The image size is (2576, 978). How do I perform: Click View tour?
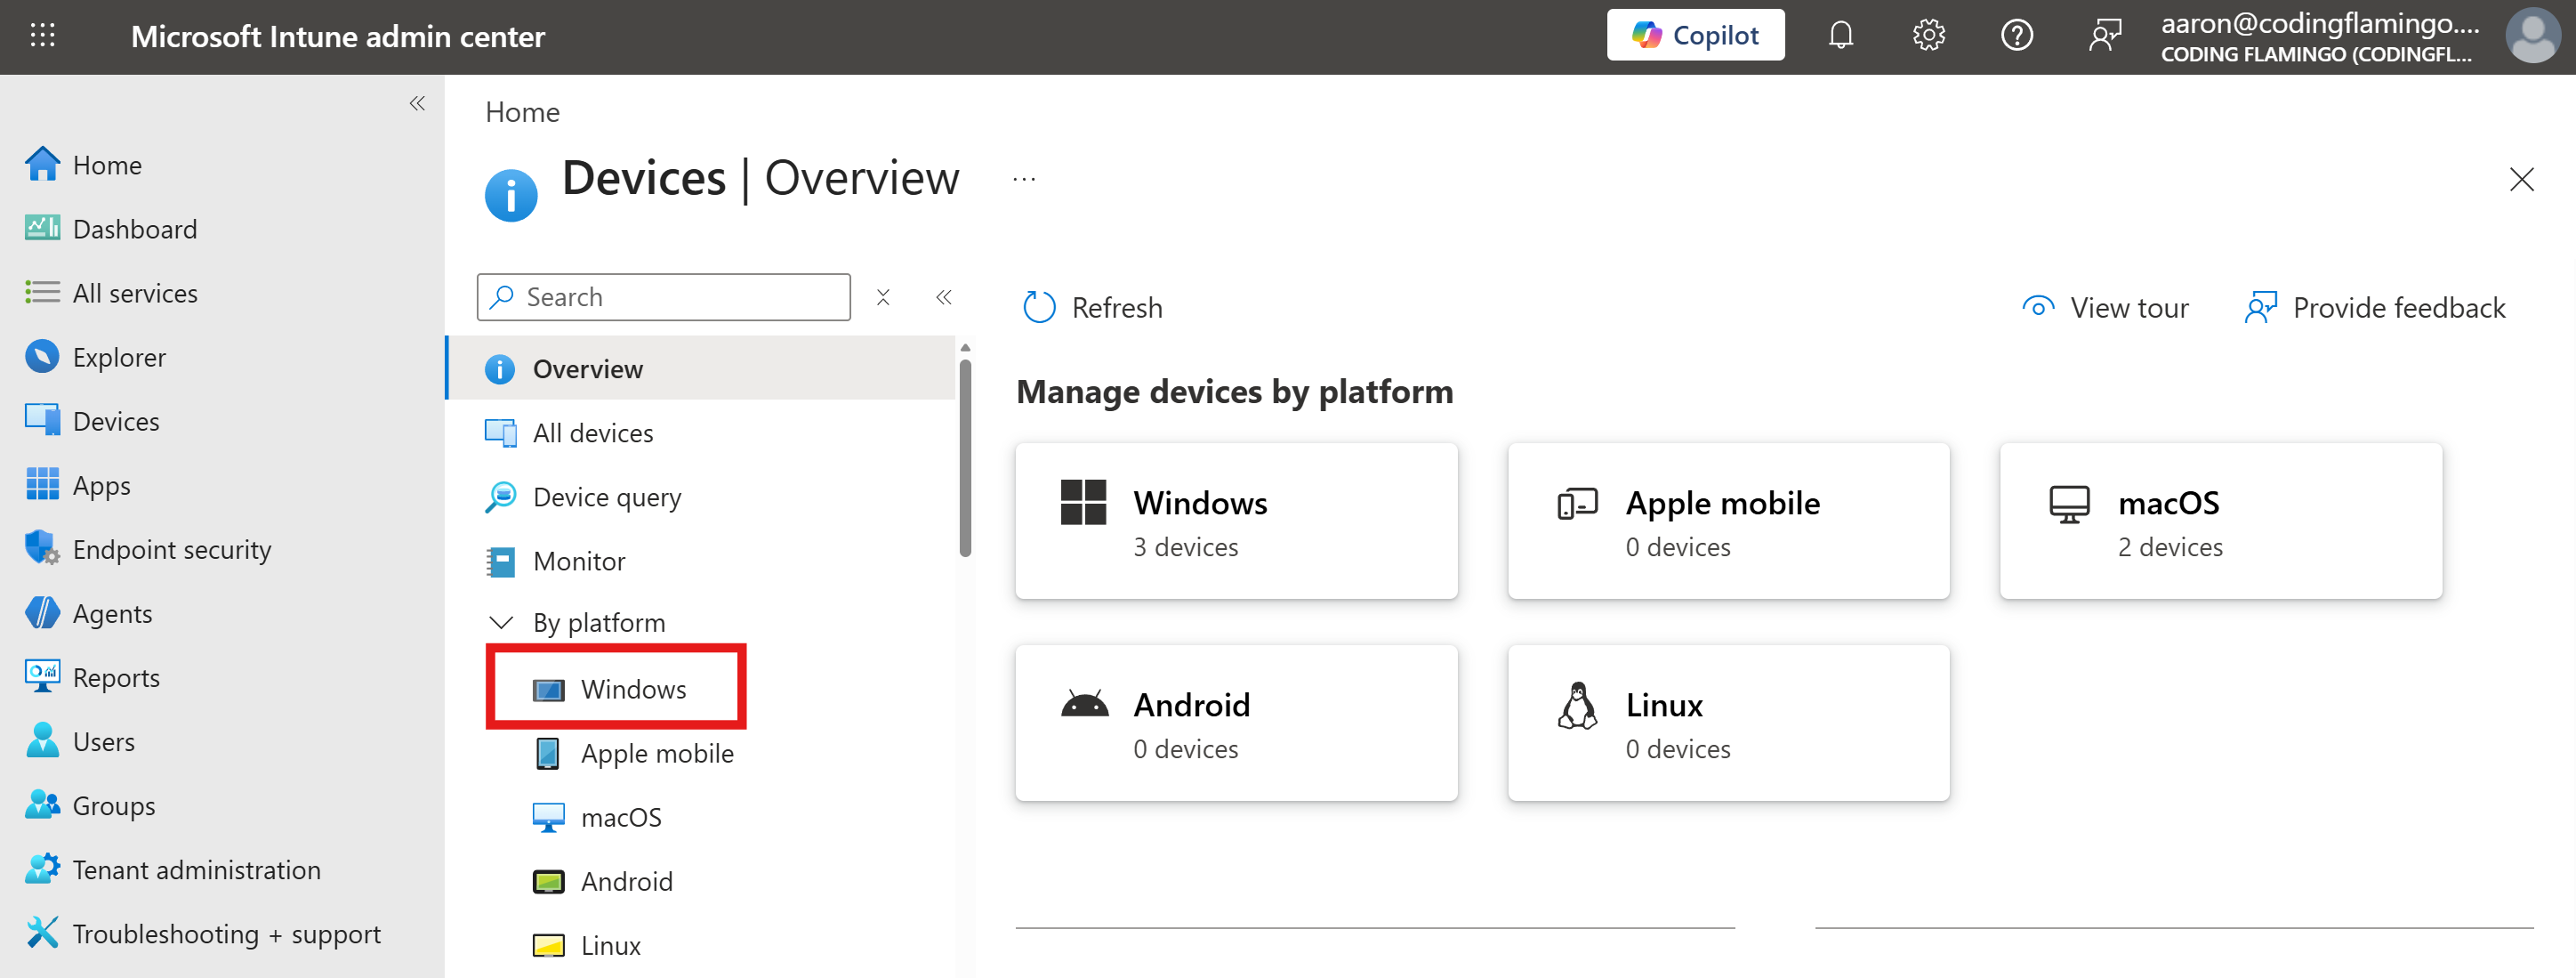pos(2105,308)
